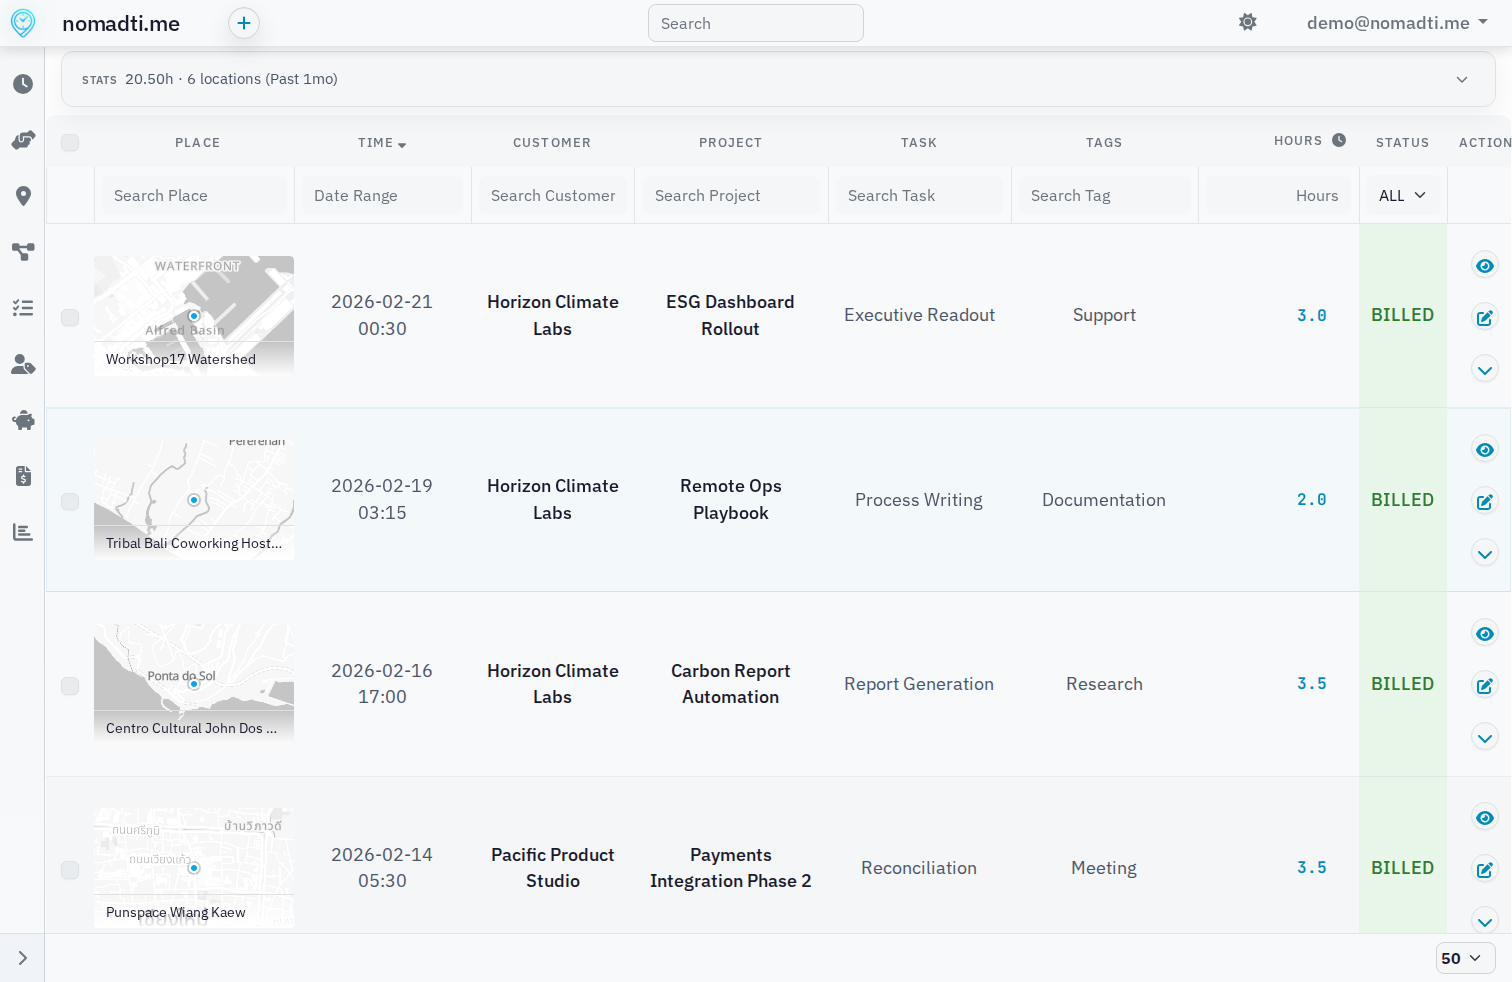The height and width of the screenshot is (982, 1512).
Task: Open the customers icon in the sidebar
Action: 22,364
